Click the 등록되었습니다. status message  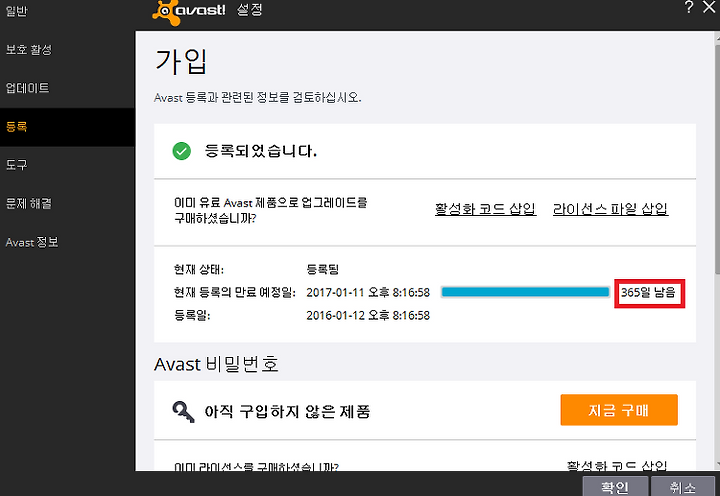tap(260, 151)
